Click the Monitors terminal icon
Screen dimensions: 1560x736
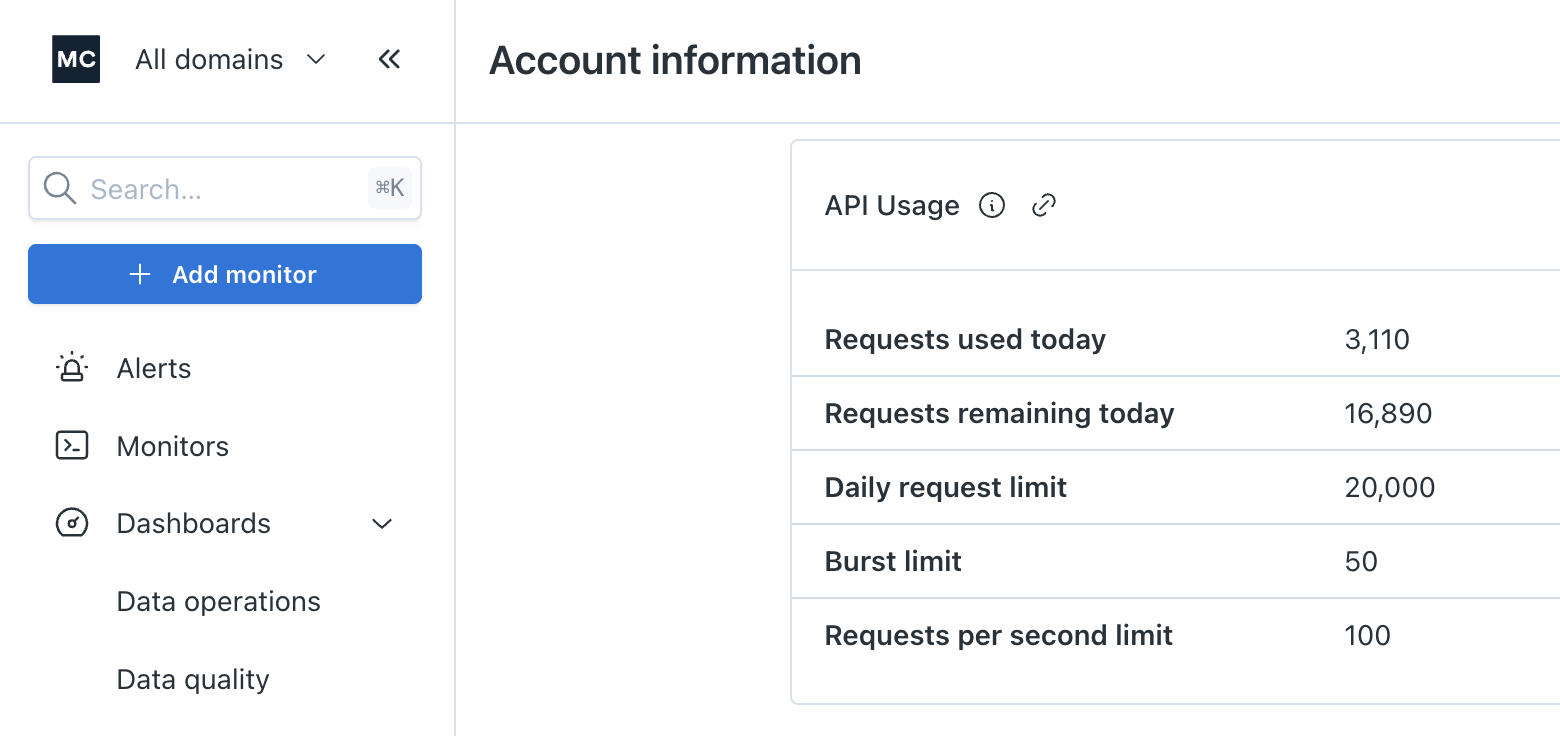coord(72,446)
